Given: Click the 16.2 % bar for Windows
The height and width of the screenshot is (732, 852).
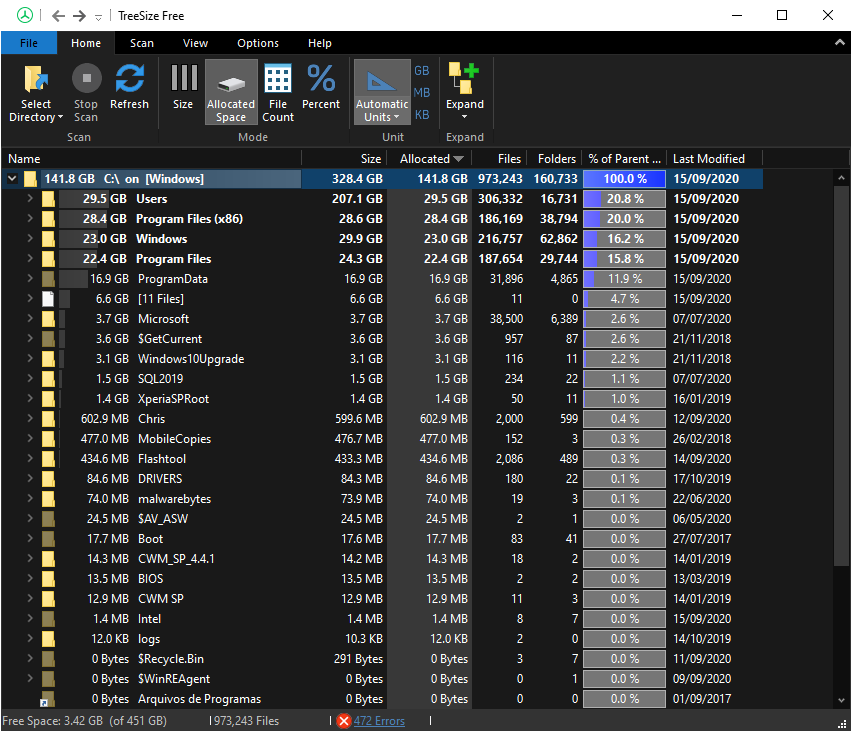Looking at the screenshot, I should [x=624, y=239].
